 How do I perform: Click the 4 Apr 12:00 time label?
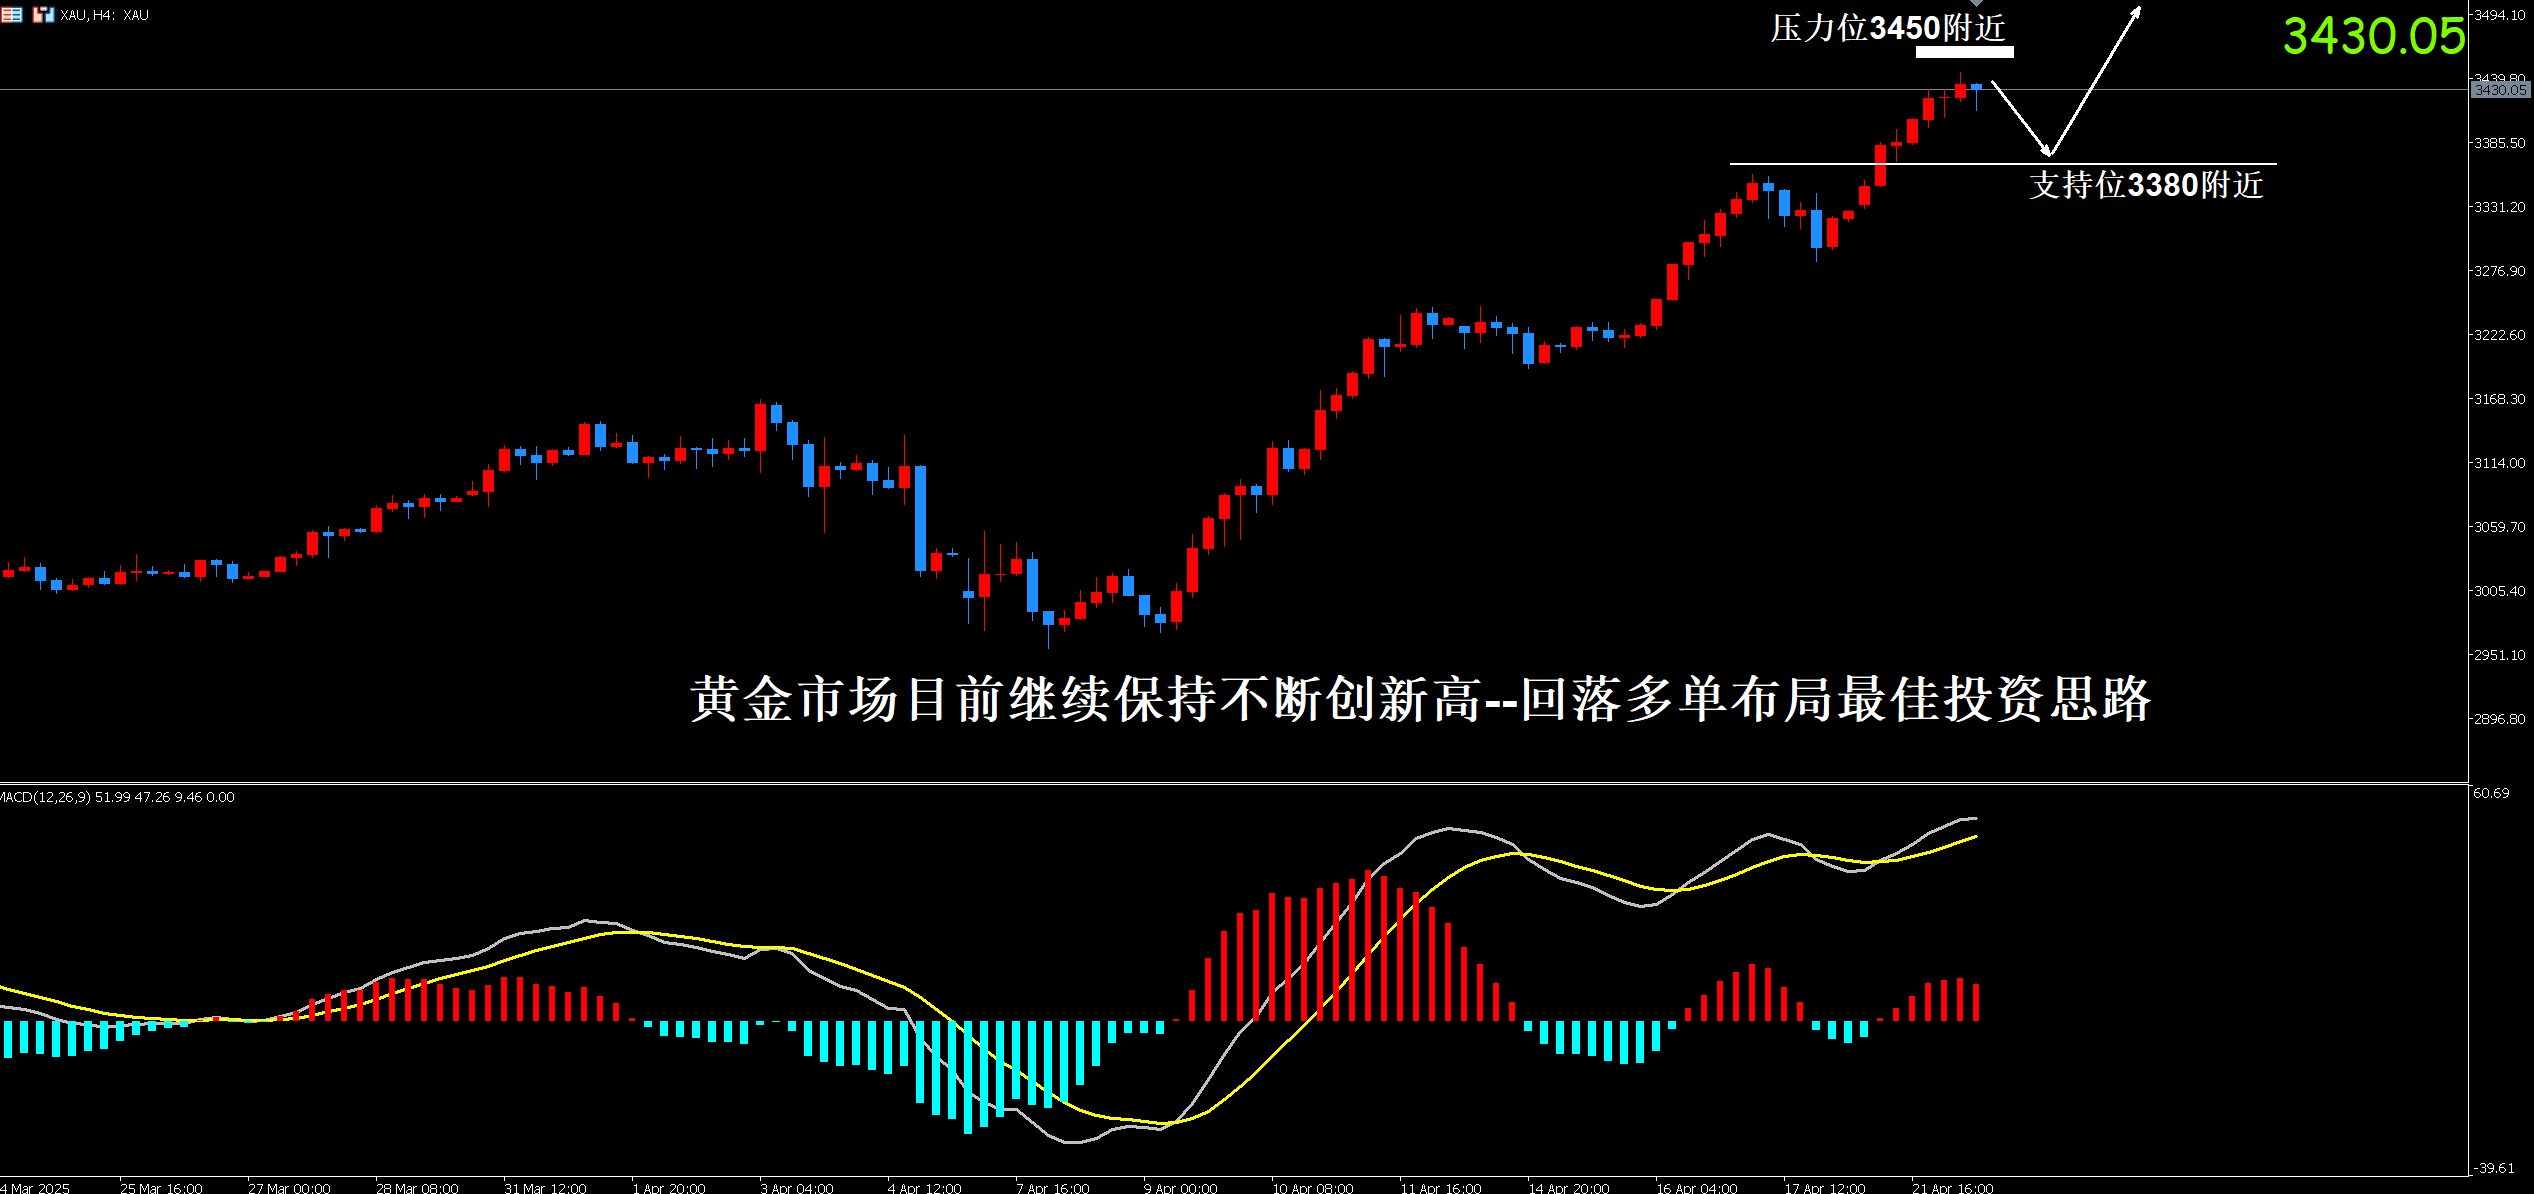click(x=924, y=1187)
